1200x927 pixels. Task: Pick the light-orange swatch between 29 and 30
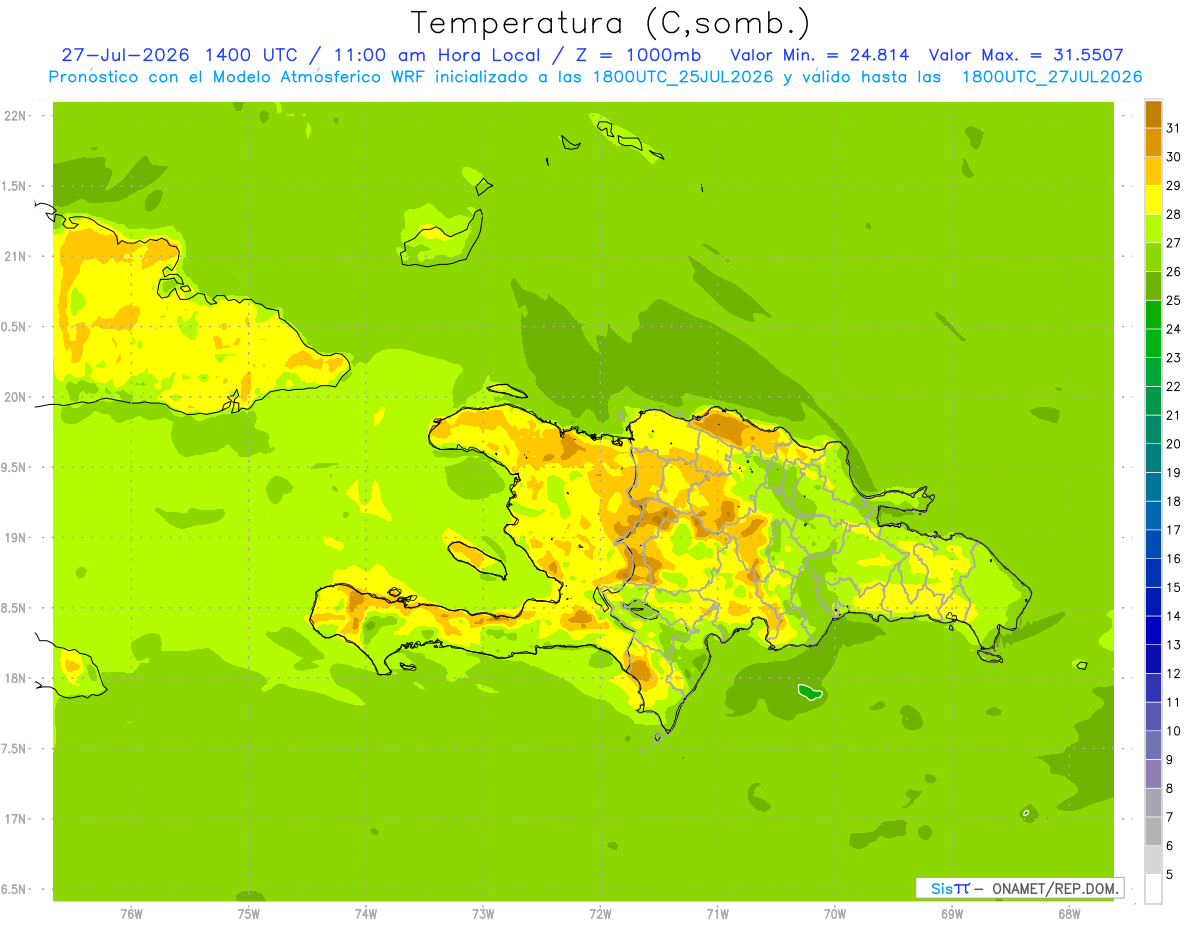1153,171
